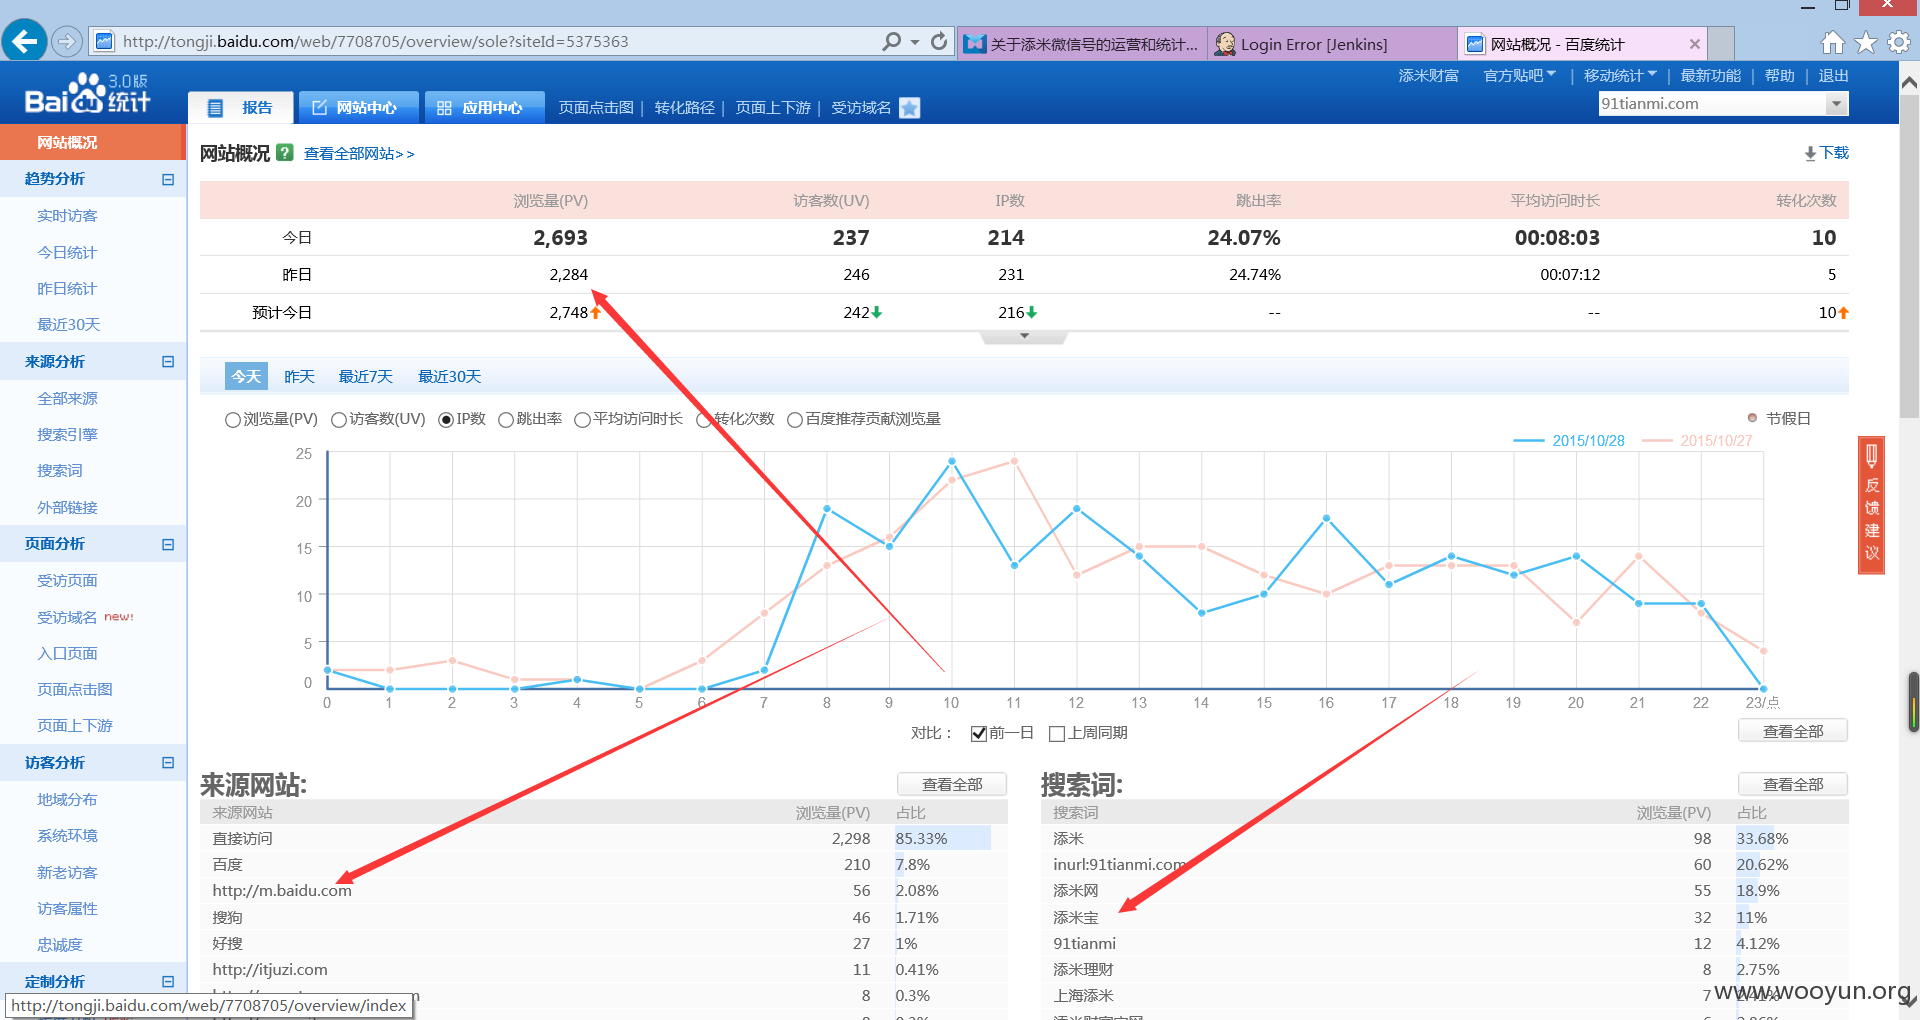Click the favorite star icon after 受访域名
The height and width of the screenshot is (1020, 1920).
909,108
